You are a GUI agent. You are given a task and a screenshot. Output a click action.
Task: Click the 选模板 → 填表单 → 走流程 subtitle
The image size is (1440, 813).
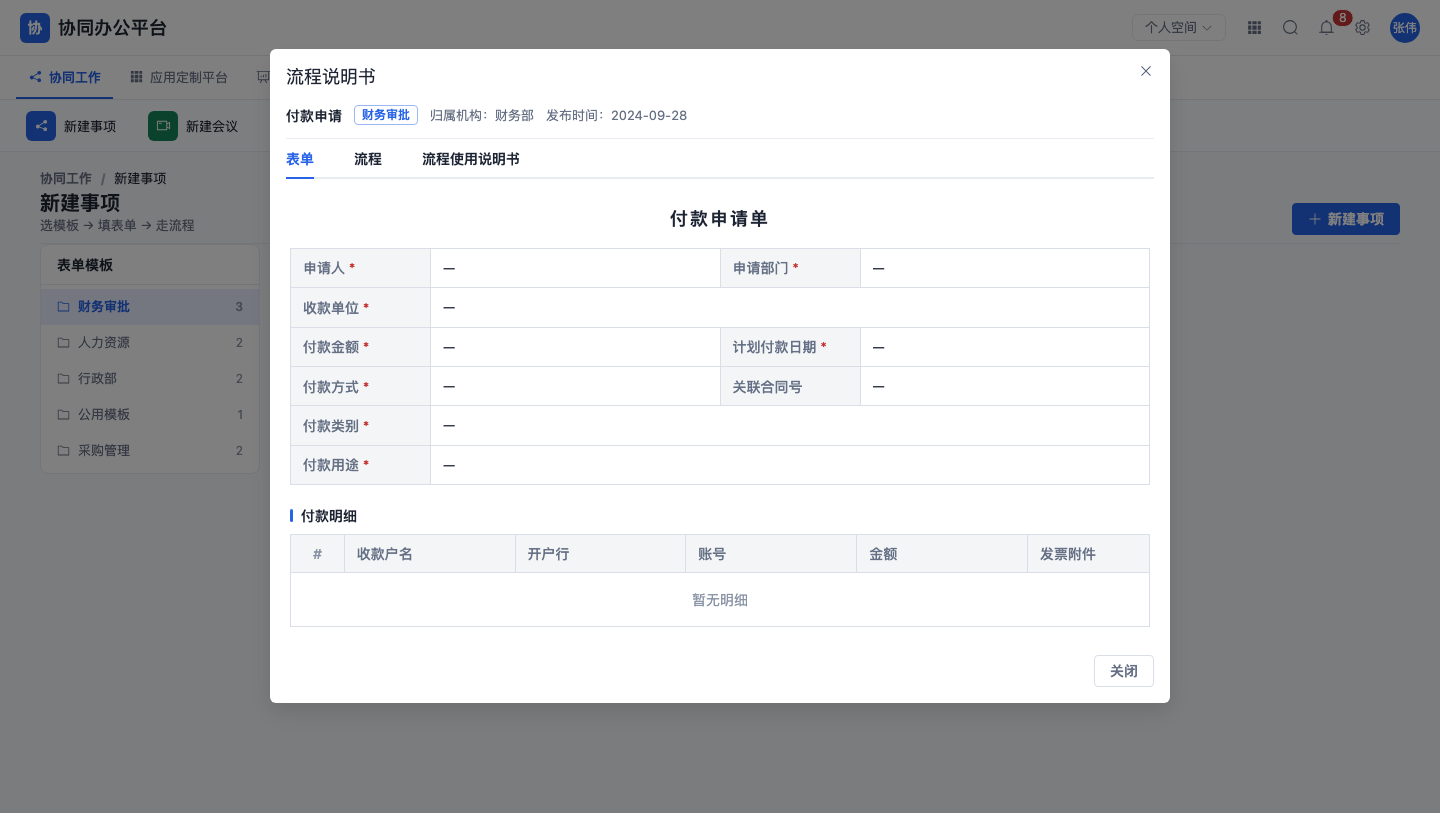pos(117,226)
